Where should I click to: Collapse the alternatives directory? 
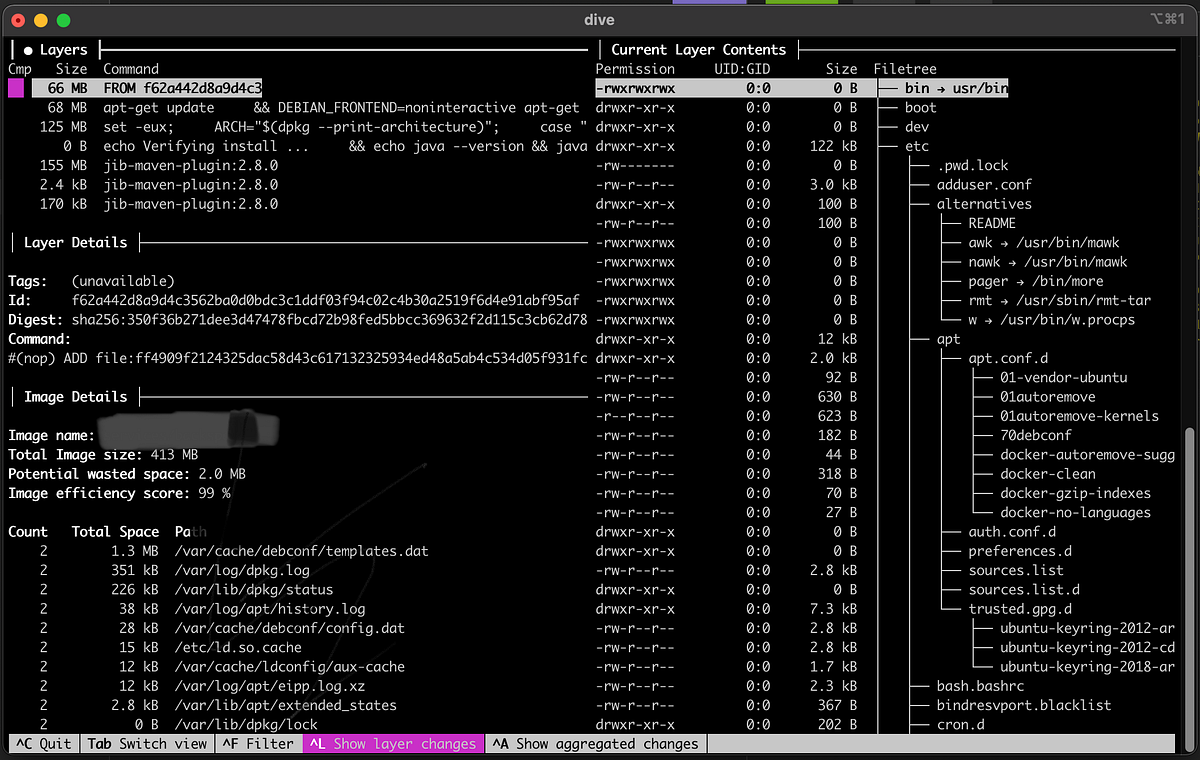[984, 204]
